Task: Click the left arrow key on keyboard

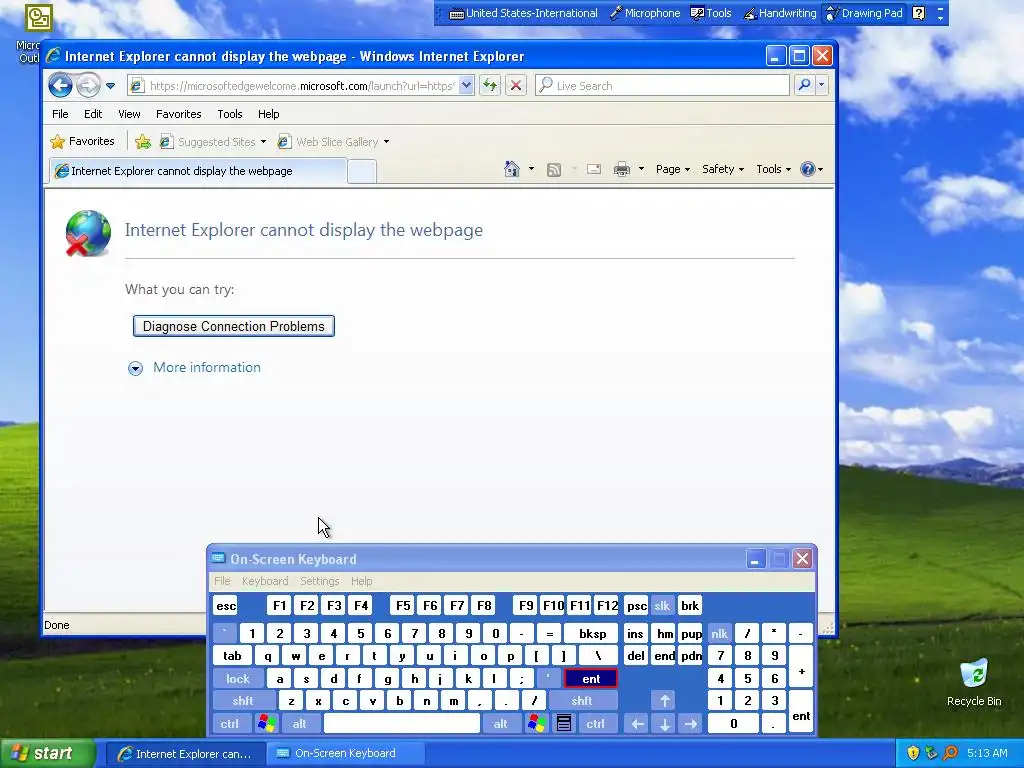Action: click(637, 724)
